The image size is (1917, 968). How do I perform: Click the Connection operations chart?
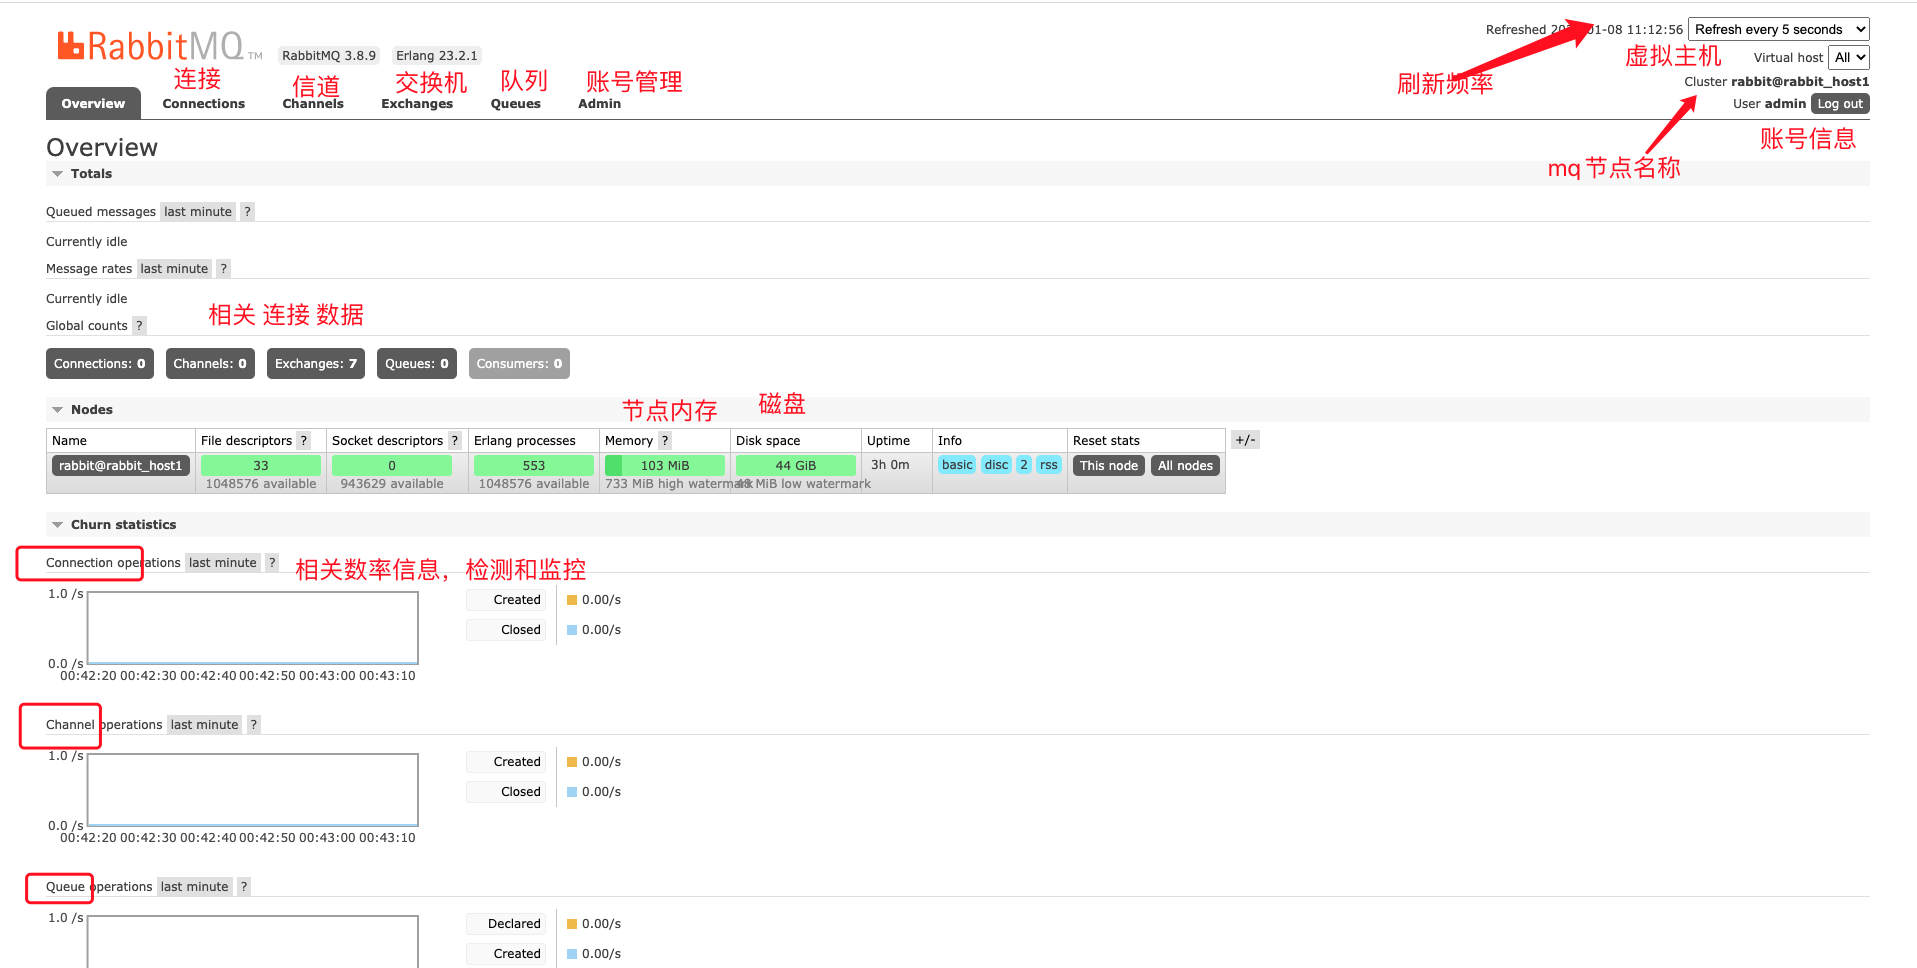tap(253, 627)
